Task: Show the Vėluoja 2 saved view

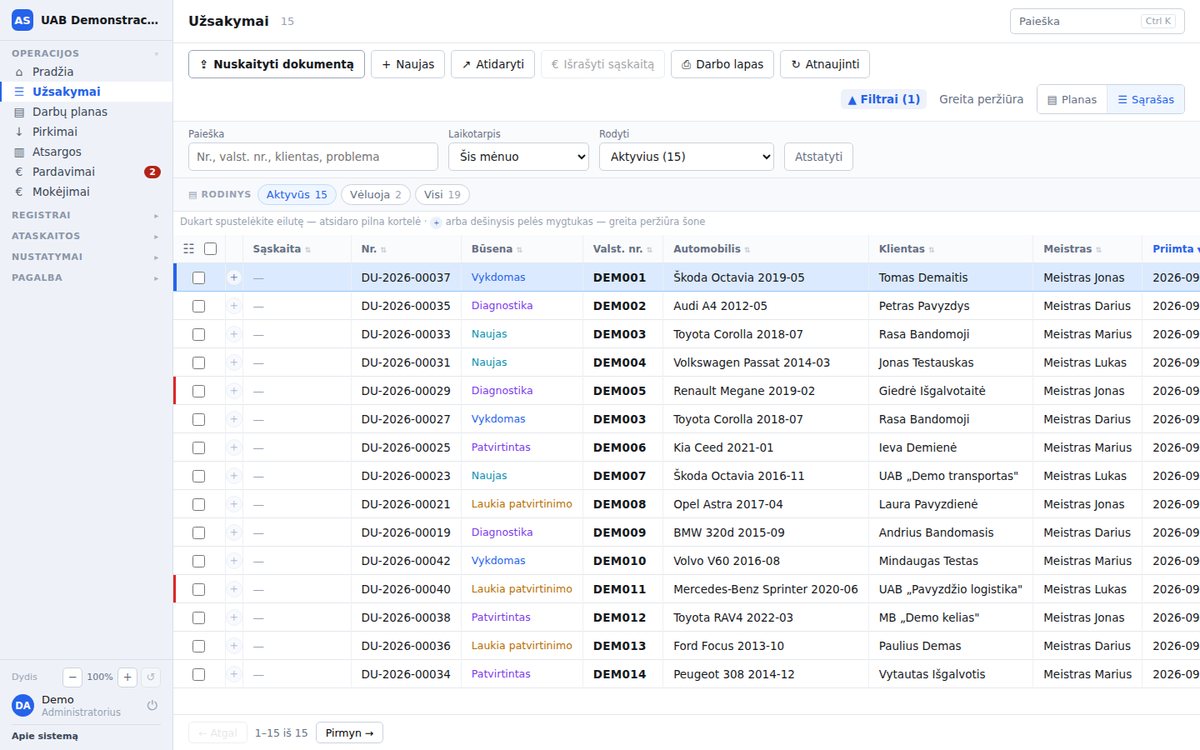Action: pyautogui.click(x=375, y=195)
